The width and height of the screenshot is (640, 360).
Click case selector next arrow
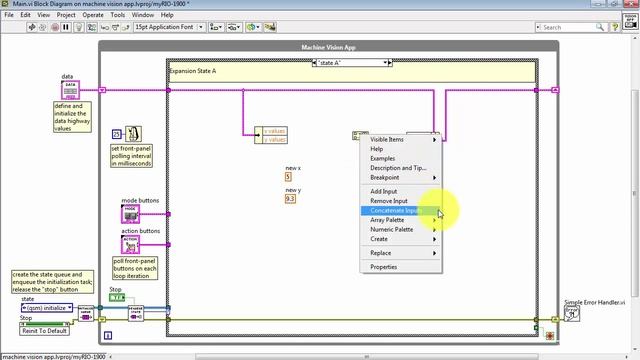coord(390,63)
